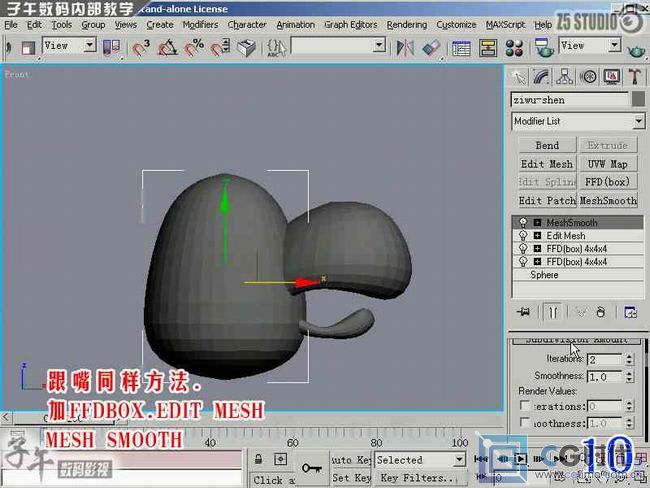The width and height of the screenshot is (650, 488).
Task: Open the Layer Manager icon
Action: click(461, 48)
